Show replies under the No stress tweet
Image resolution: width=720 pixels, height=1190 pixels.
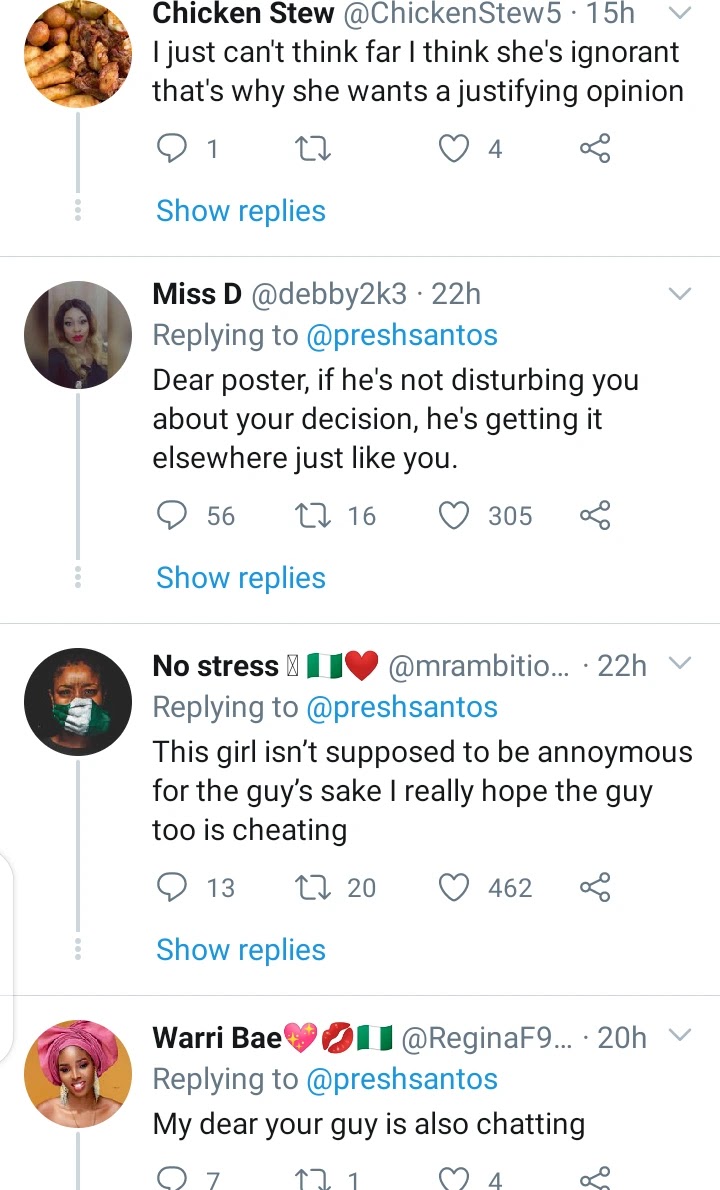point(241,950)
